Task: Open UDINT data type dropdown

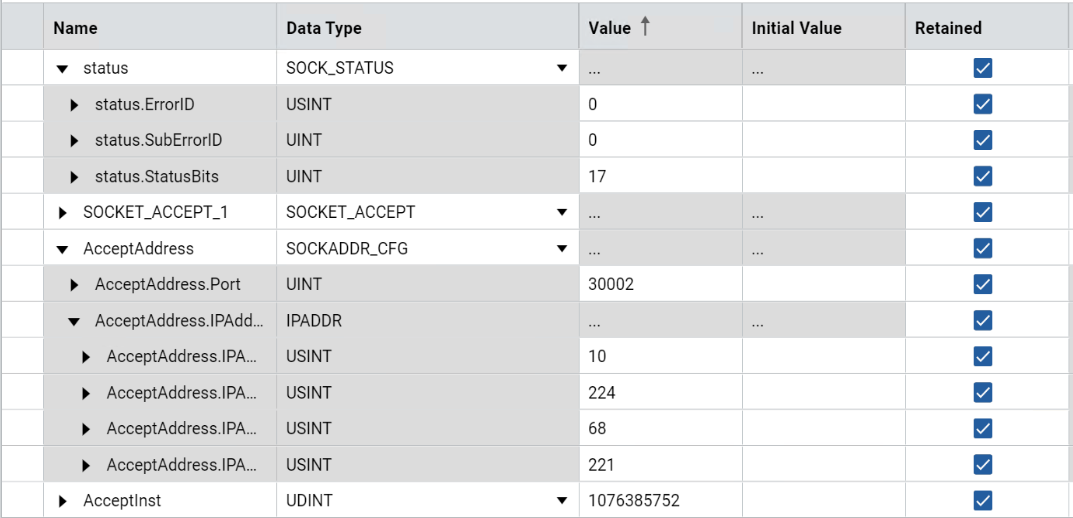Action: point(562,501)
